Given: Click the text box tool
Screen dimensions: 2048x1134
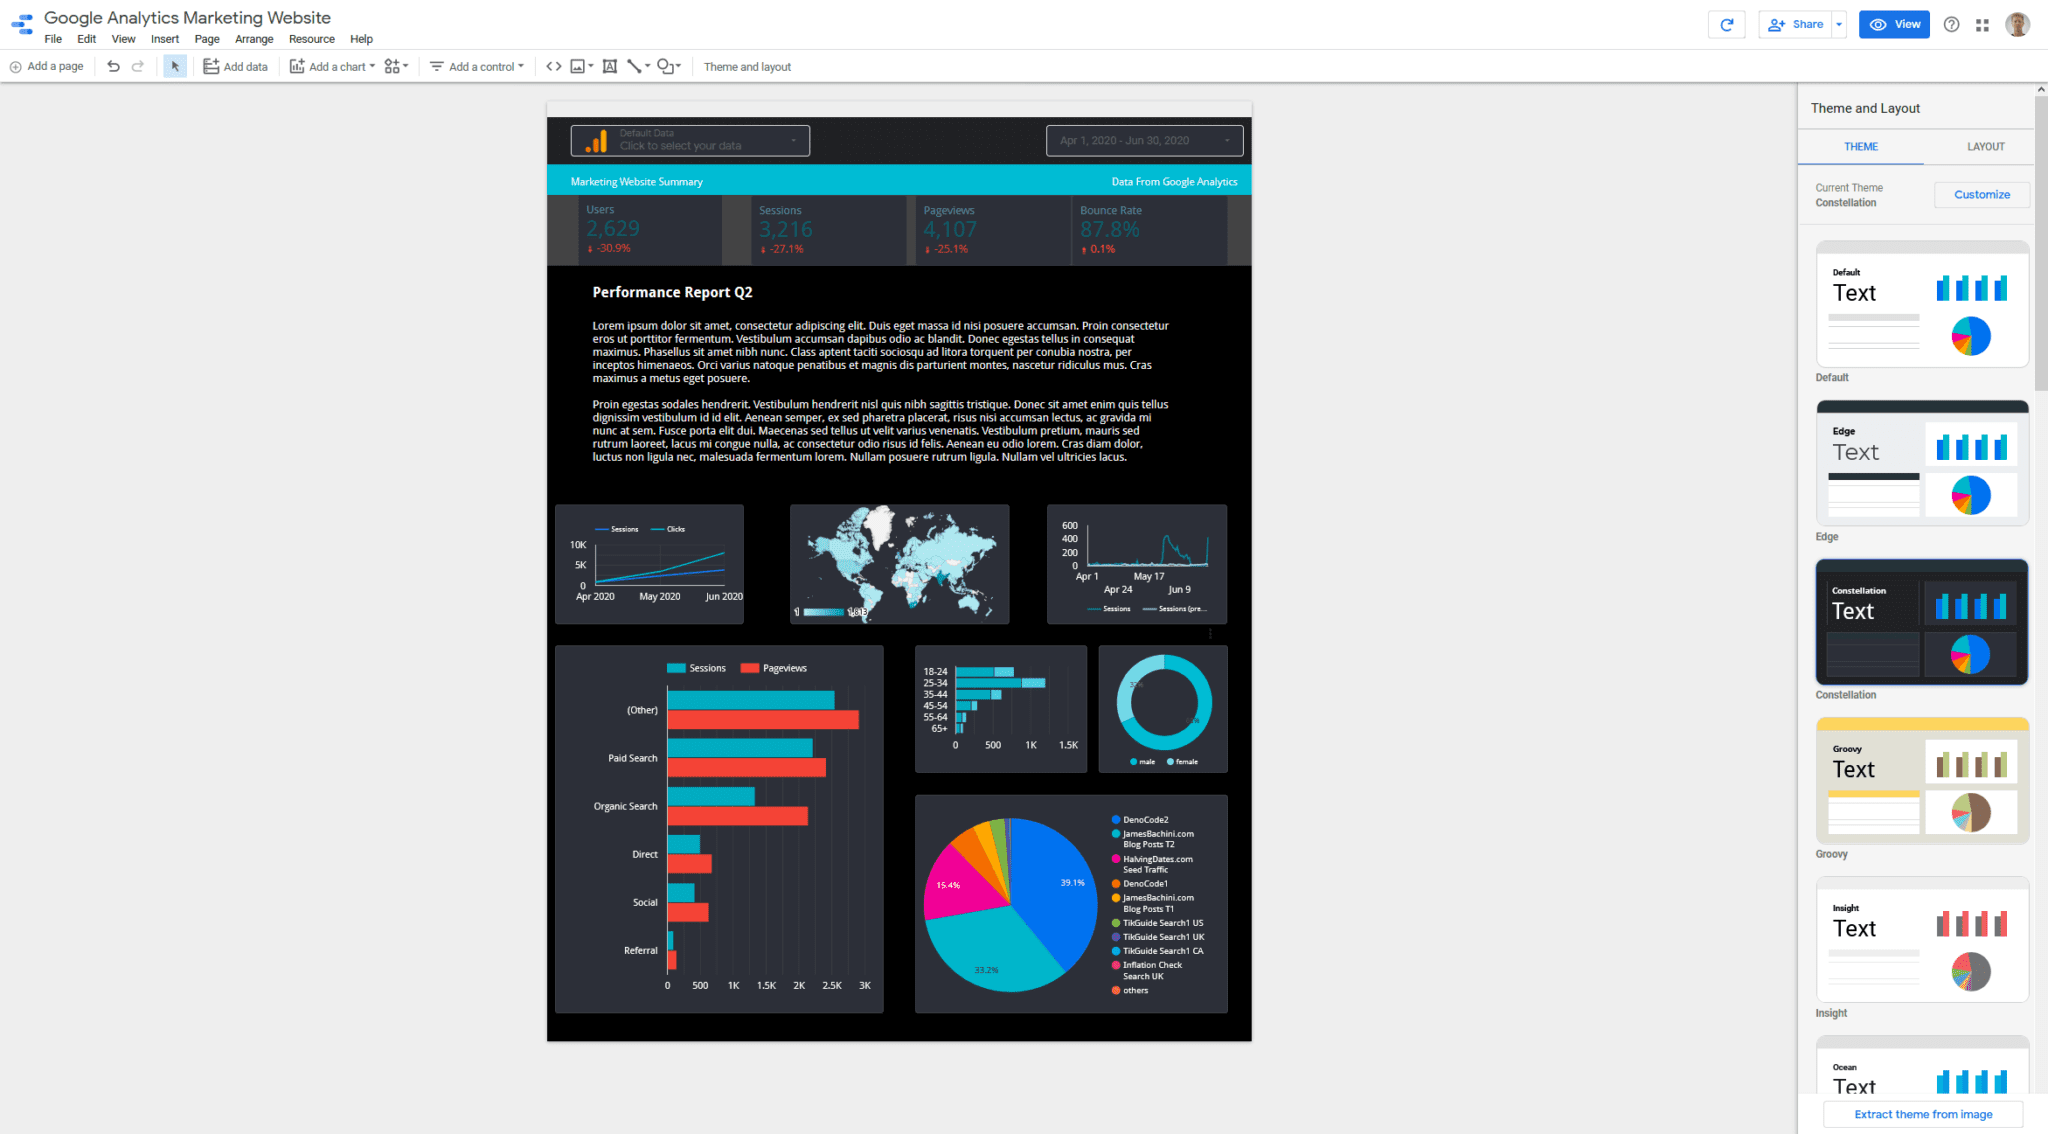Looking at the screenshot, I should click(x=610, y=66).
